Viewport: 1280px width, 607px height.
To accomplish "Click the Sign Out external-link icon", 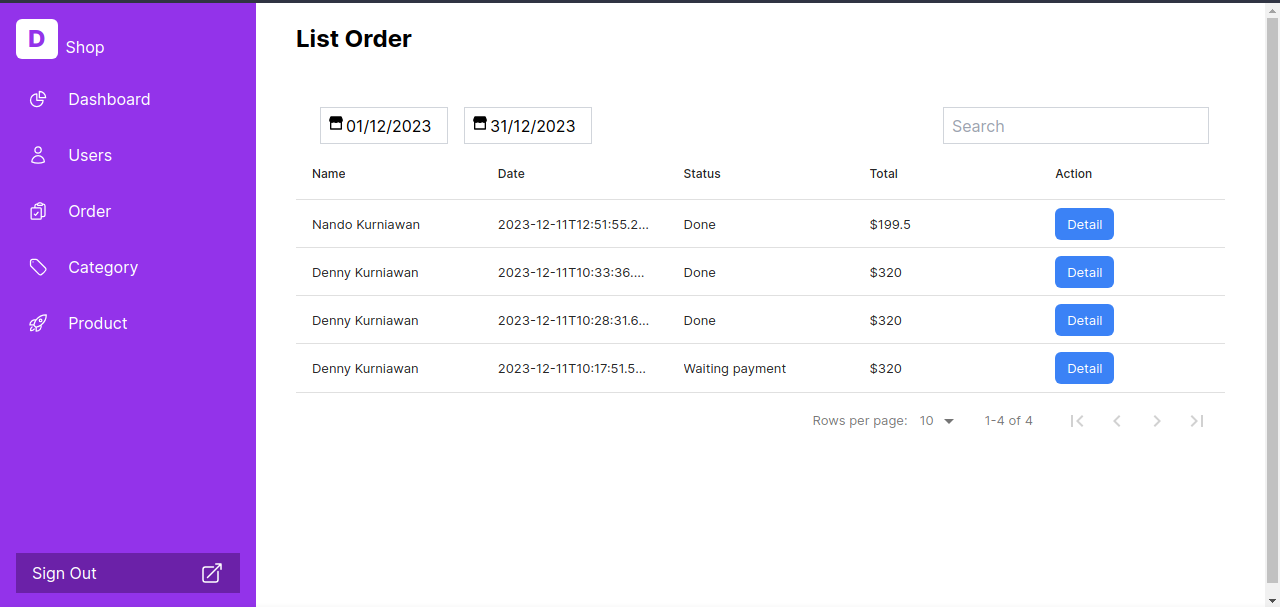I will (x=212, y=573).
